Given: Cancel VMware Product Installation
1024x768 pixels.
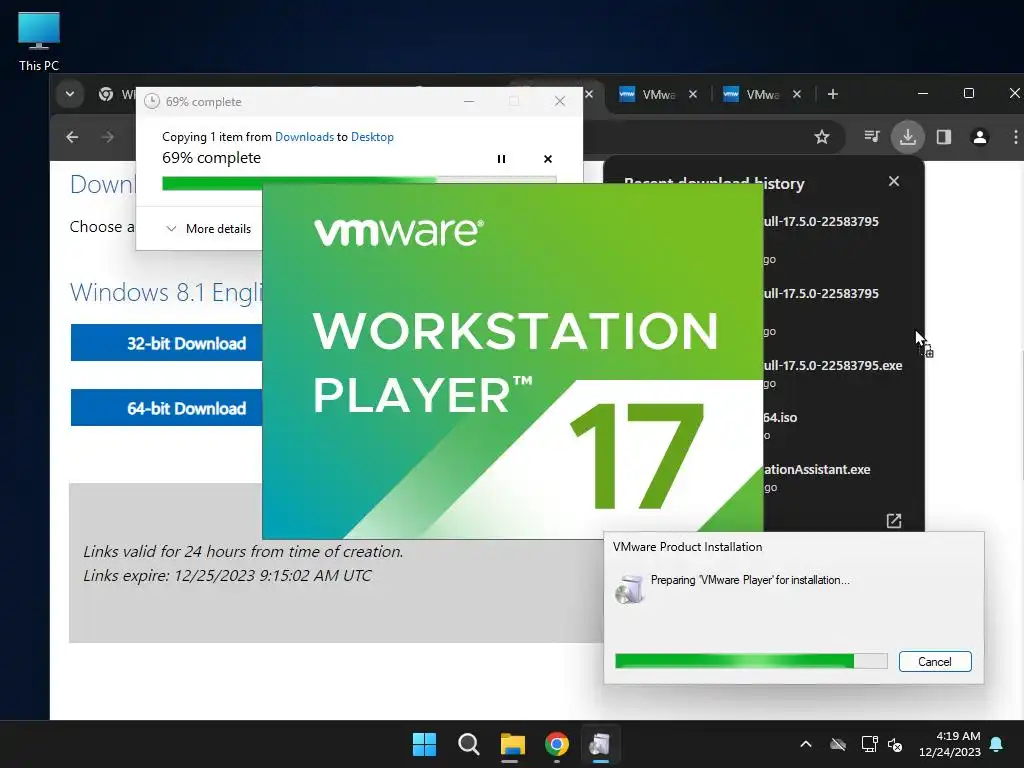Looking at the screenshot, I should pyautogui.click(x=935, y=662).
